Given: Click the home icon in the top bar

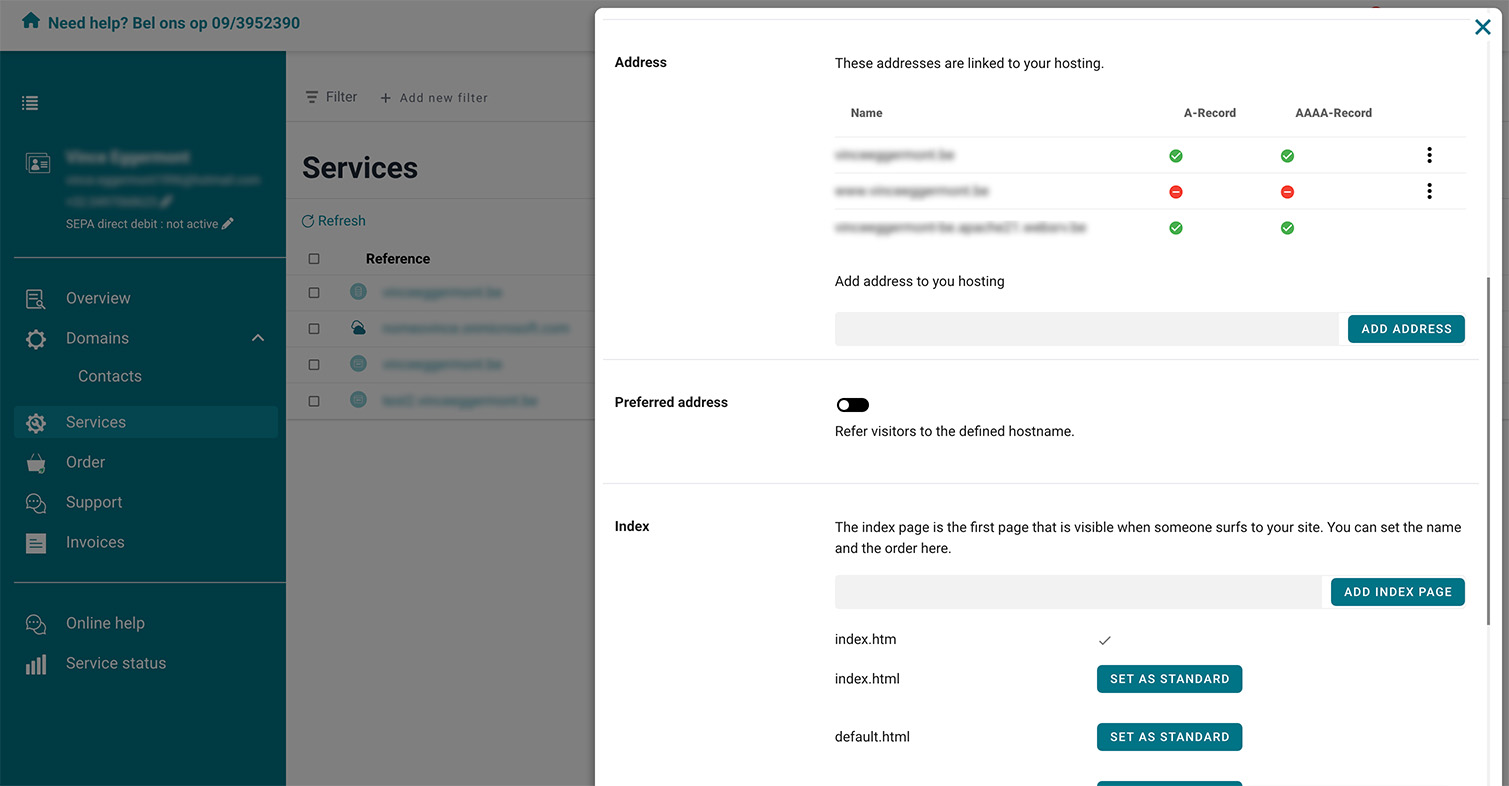Looking at the screenshot, I should [31, 21].
